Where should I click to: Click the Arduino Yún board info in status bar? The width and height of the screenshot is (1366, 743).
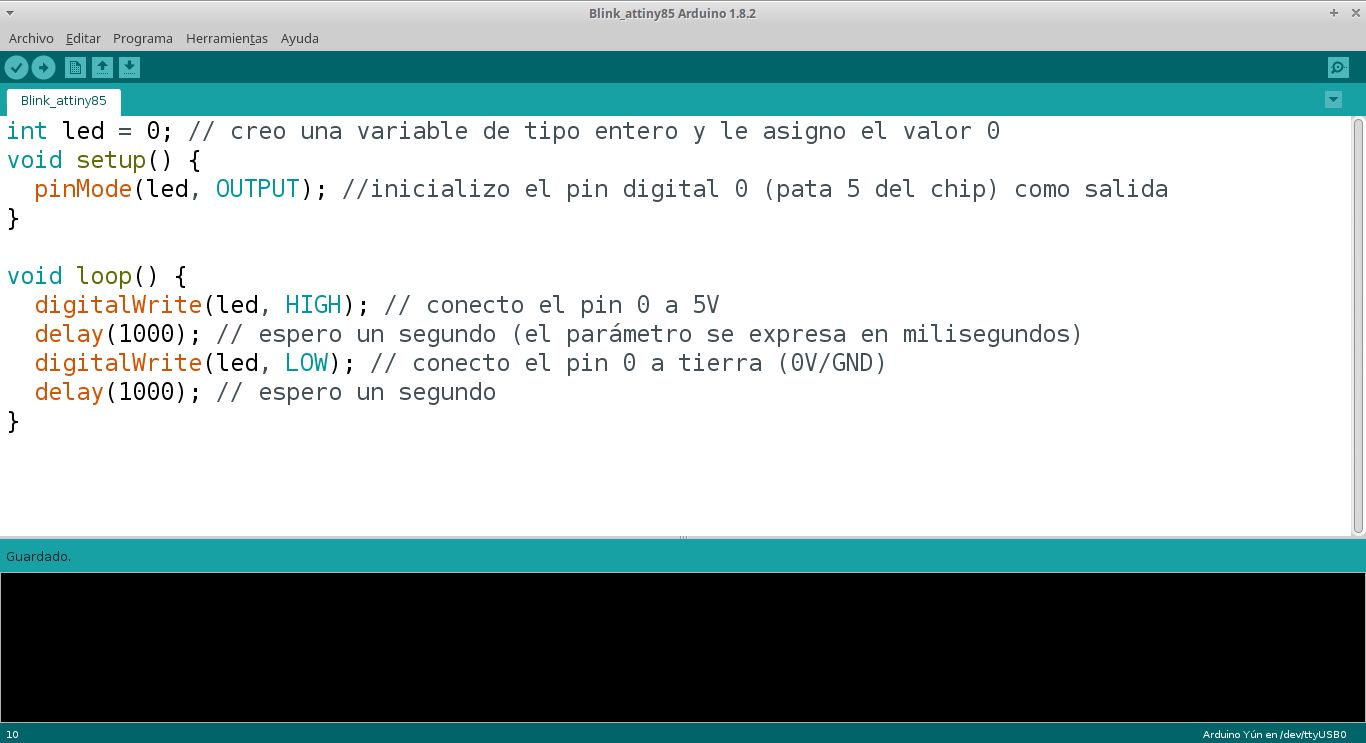(x=1273, y=734)
